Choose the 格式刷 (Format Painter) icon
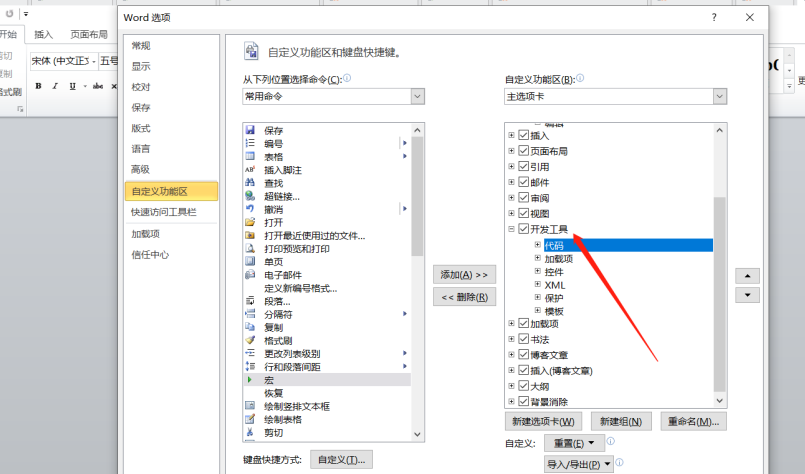Screen dimensions: 805x474 click(x=250, y=340)
